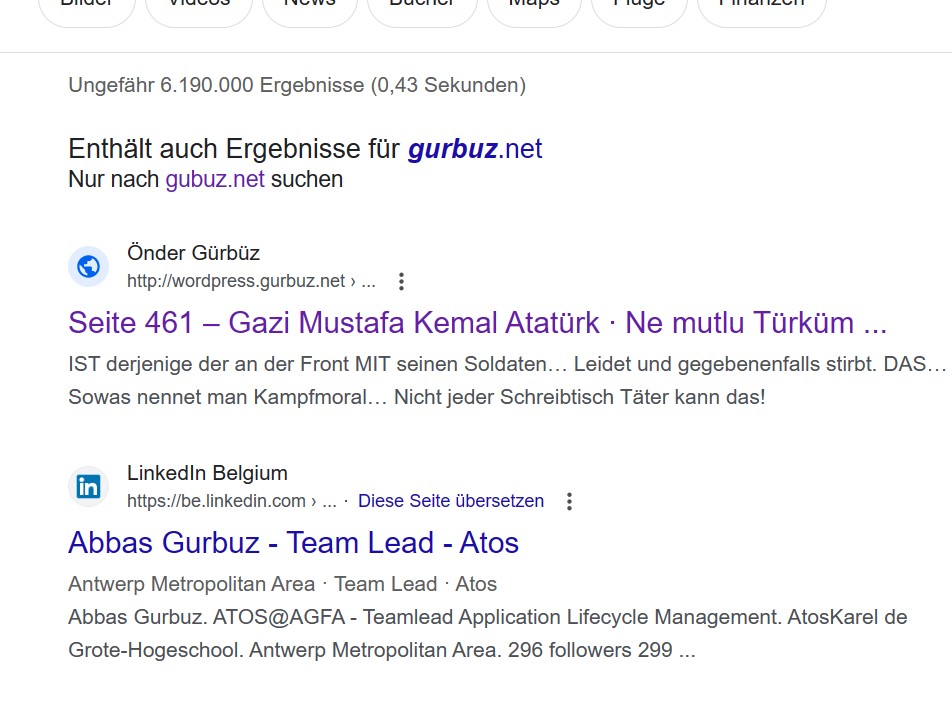Click Diese Seite übersetzen link
Viewport: 952px width, 706px height.
point(451,501)
